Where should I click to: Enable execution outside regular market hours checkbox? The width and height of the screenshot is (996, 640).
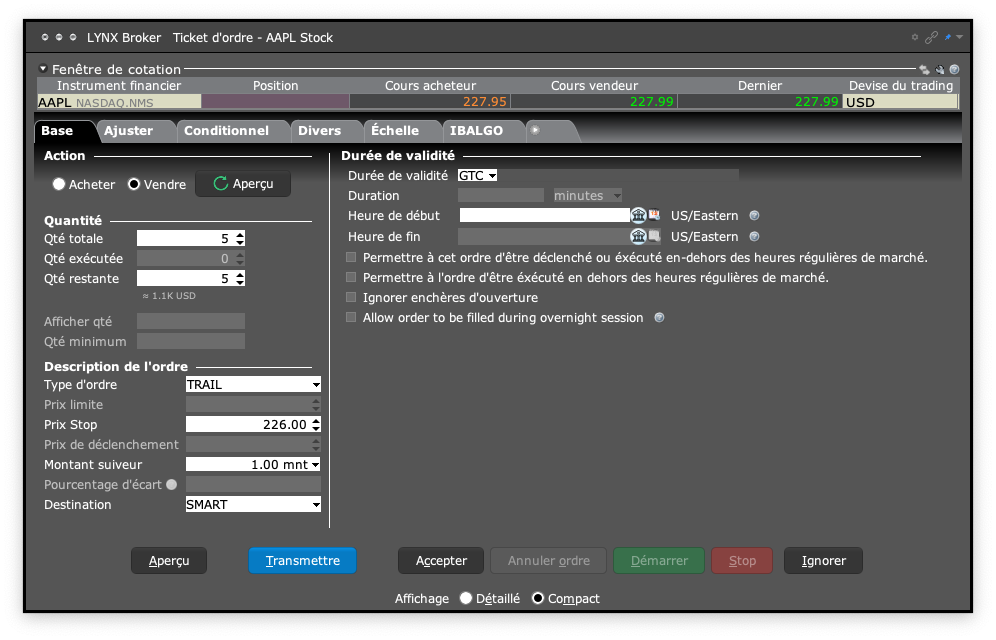(x=351, y=277)
